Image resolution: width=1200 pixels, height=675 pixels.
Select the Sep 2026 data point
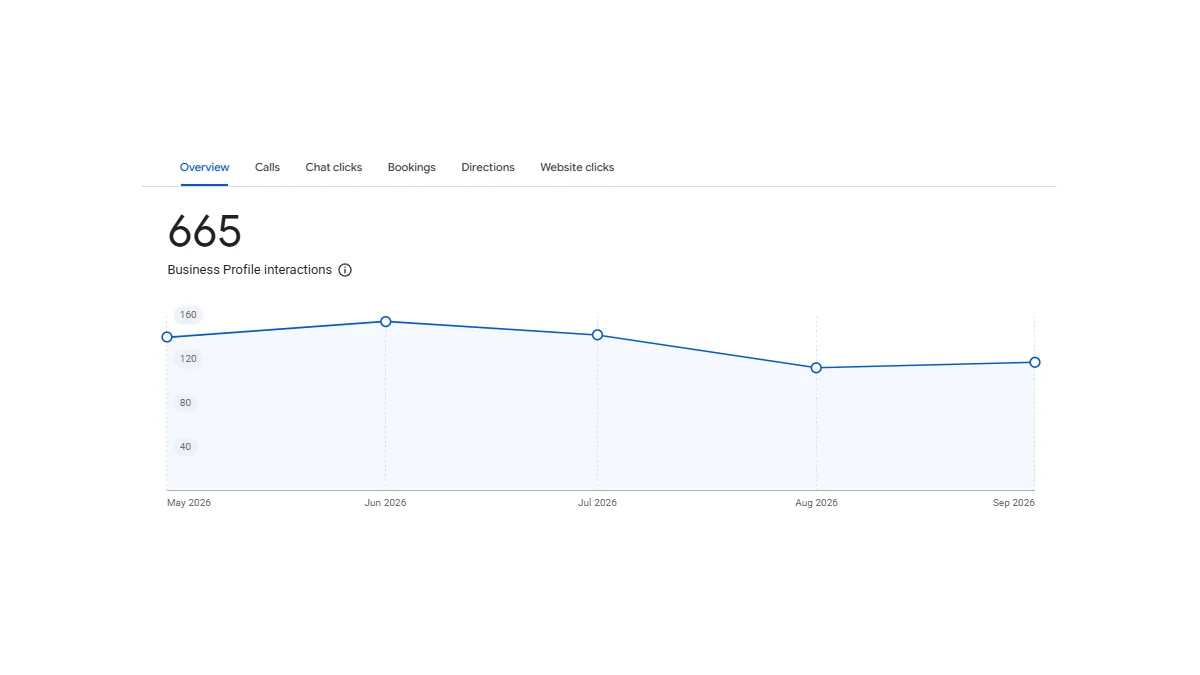[x=1035, y=362]
